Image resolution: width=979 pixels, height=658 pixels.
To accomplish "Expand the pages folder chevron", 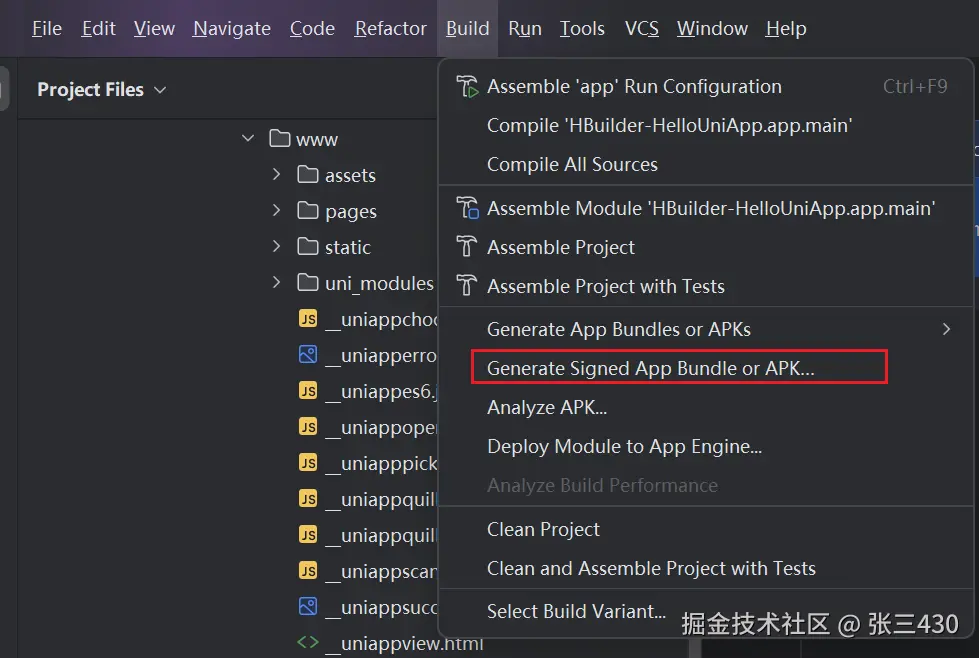I will pyautogui.click(x=277, y=210).
